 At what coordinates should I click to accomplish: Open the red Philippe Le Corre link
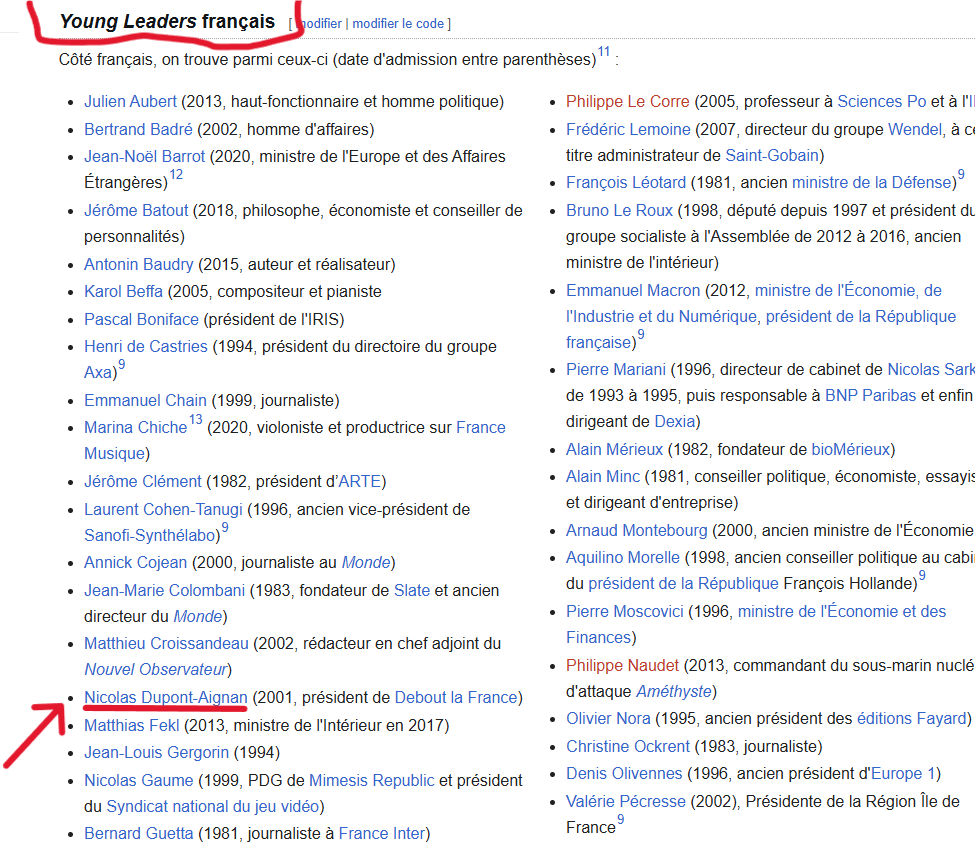[x=627, y=101]
